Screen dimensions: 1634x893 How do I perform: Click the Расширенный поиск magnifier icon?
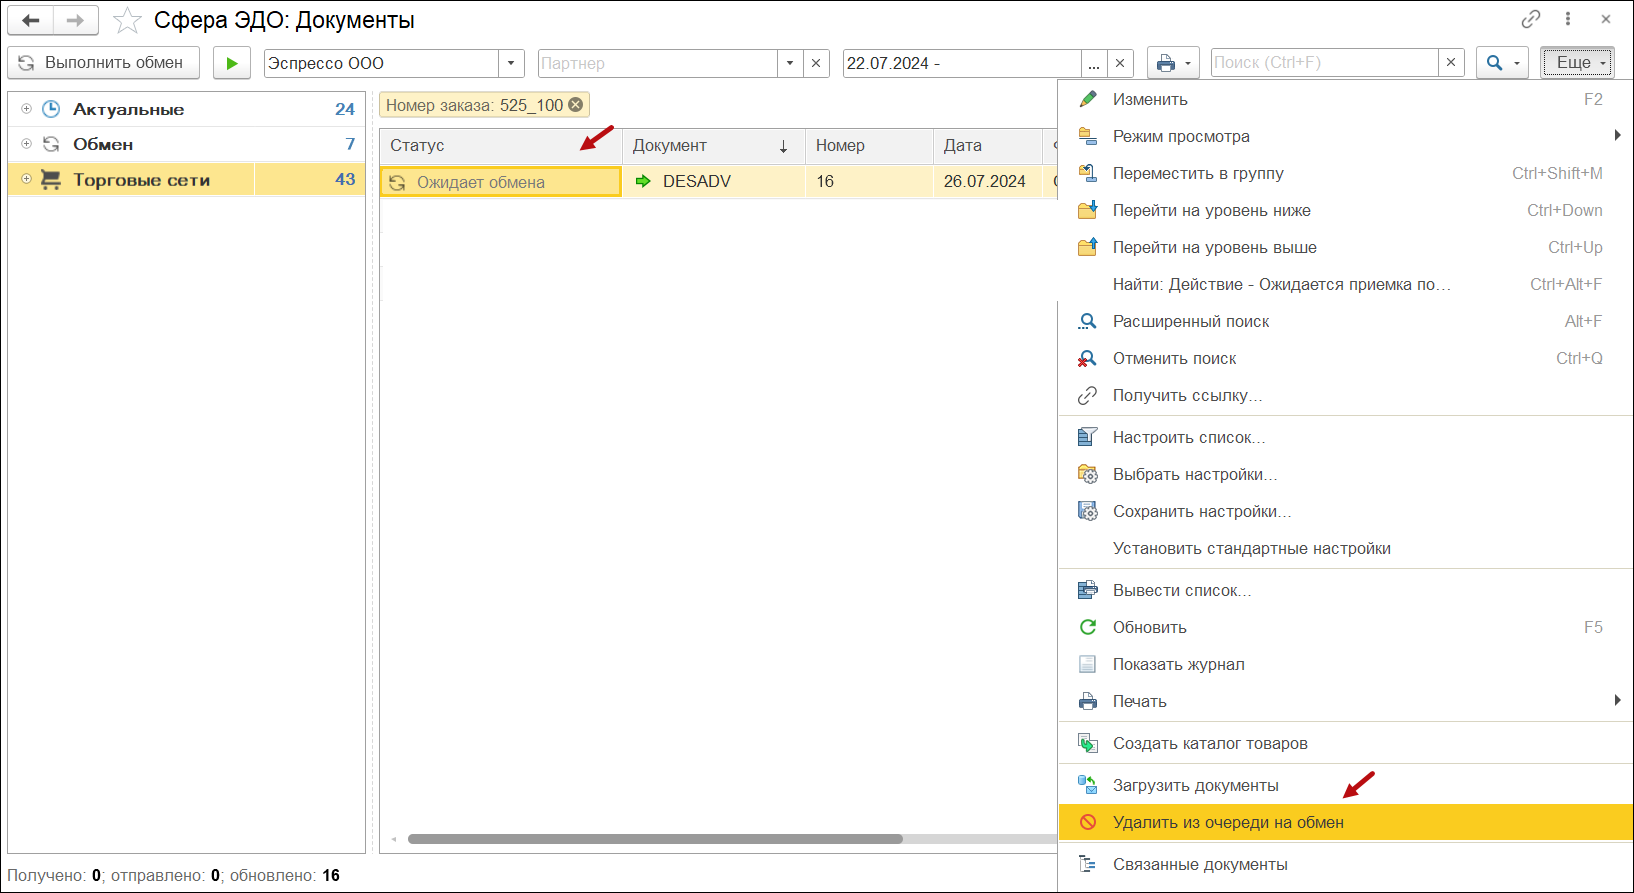pyautogui.click(x=1088, y=321)
